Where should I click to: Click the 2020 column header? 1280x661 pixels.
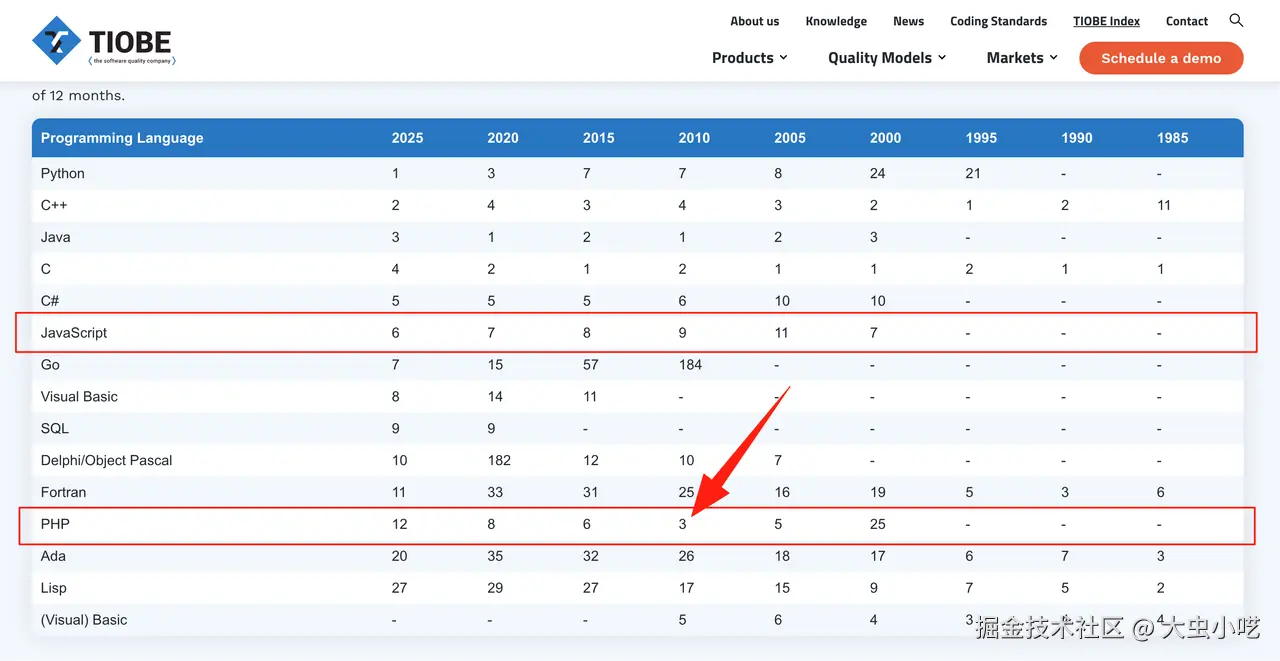tap(503, 138)
